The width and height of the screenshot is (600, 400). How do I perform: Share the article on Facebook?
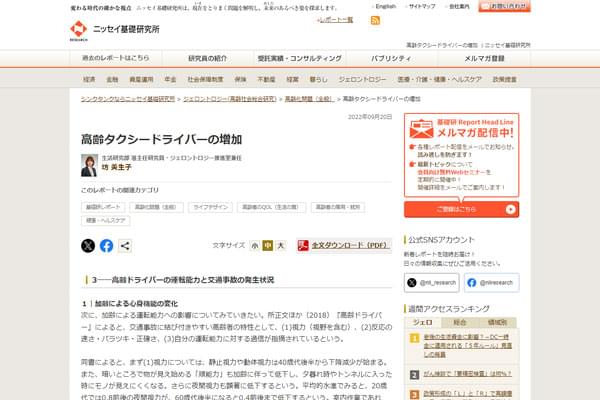pos(106,245)
